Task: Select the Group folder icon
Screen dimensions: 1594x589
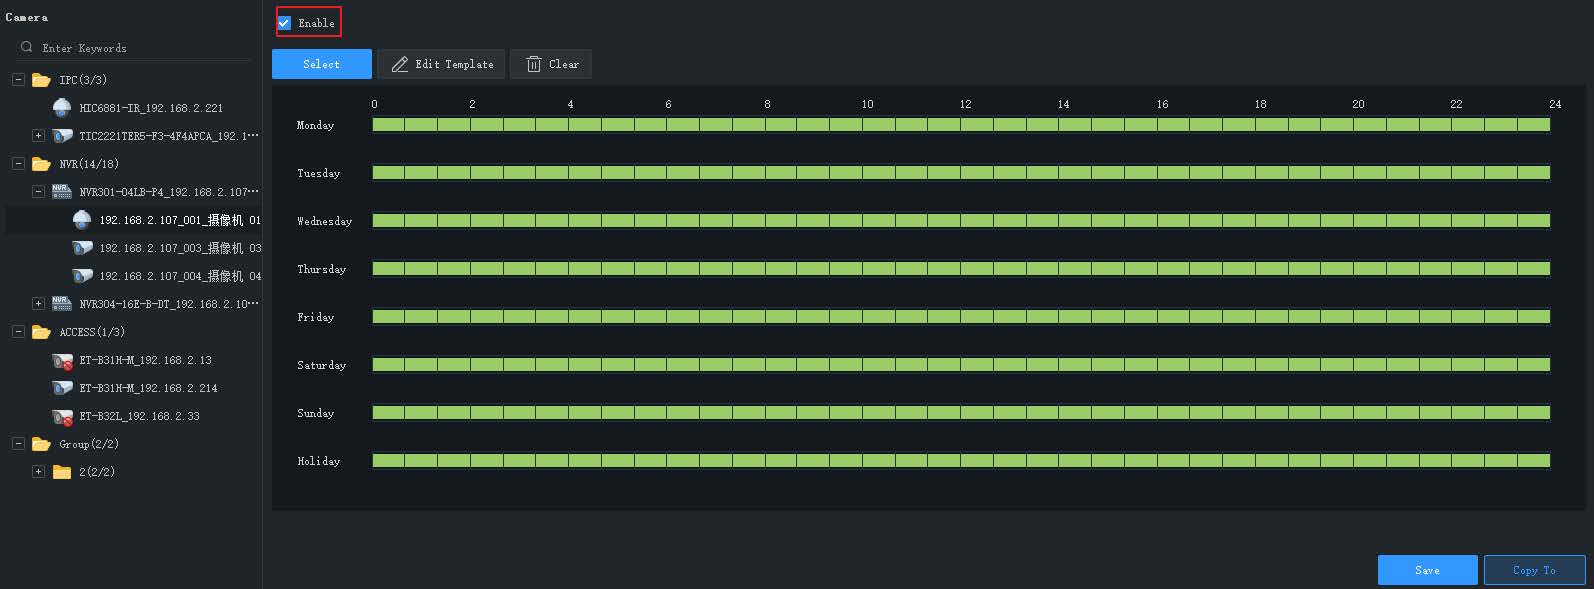Action: [41, 444]
